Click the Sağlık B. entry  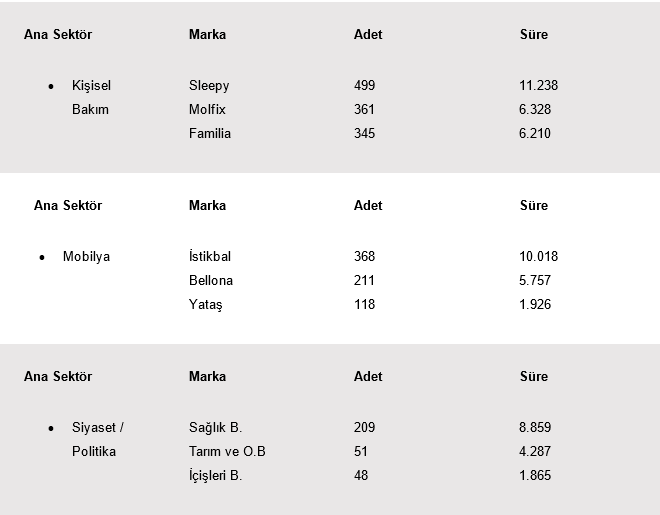[215, 427]
